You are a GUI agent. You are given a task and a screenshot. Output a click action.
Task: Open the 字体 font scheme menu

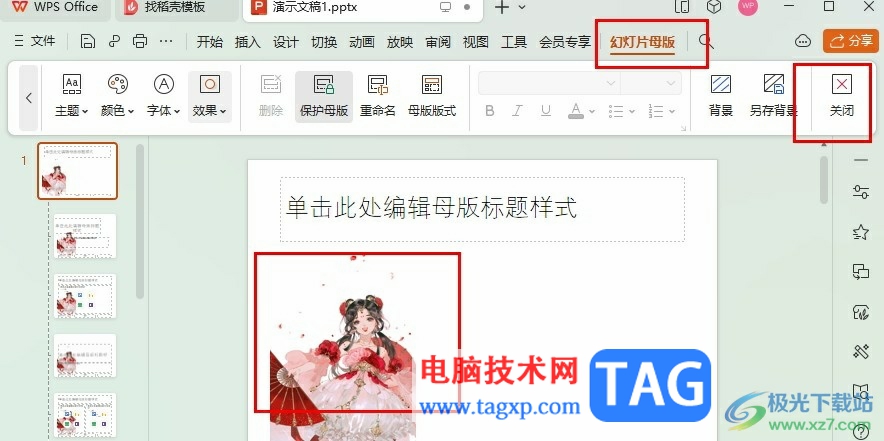pos(163,96)
